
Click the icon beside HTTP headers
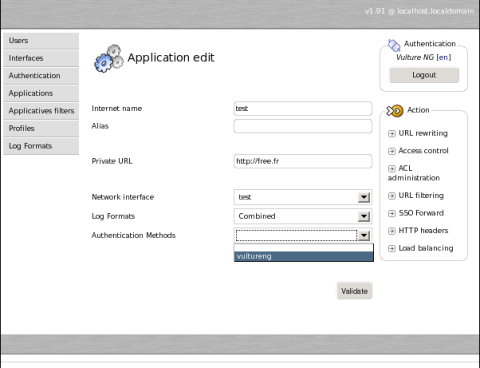tap(392, 231)
